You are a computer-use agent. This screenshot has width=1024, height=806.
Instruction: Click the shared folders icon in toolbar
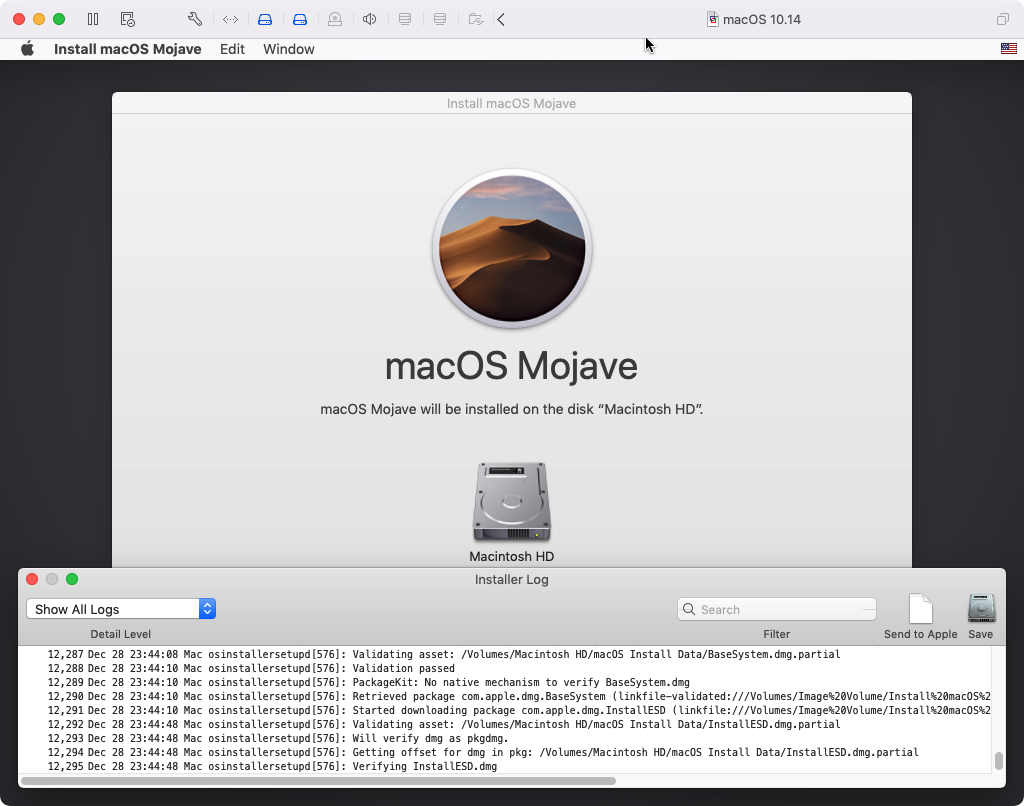click(476, 20)
